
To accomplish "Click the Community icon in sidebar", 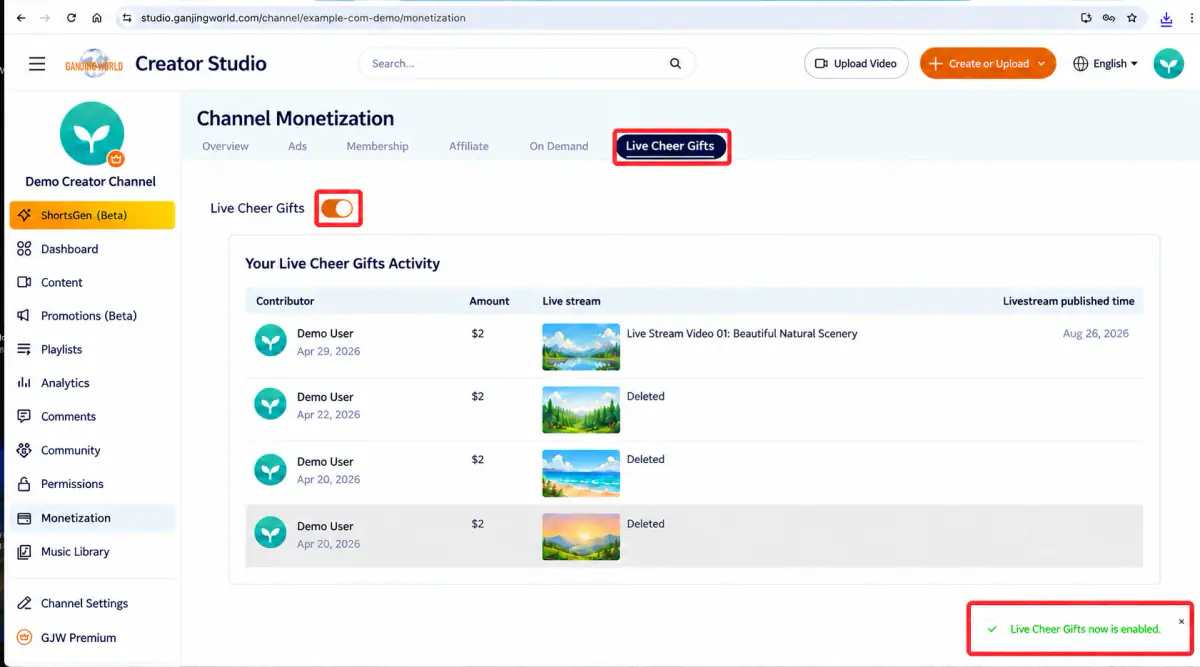I will point(24,451).
